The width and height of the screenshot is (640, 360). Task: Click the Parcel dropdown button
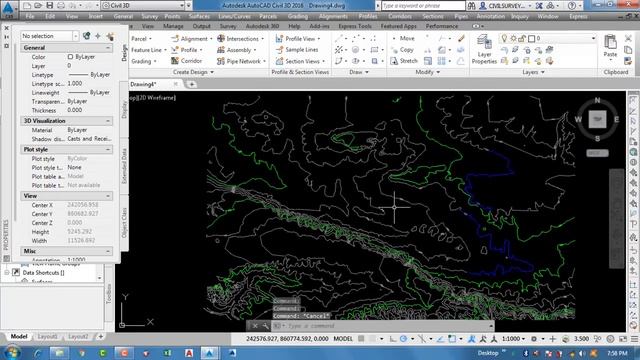tap(142, 38)
